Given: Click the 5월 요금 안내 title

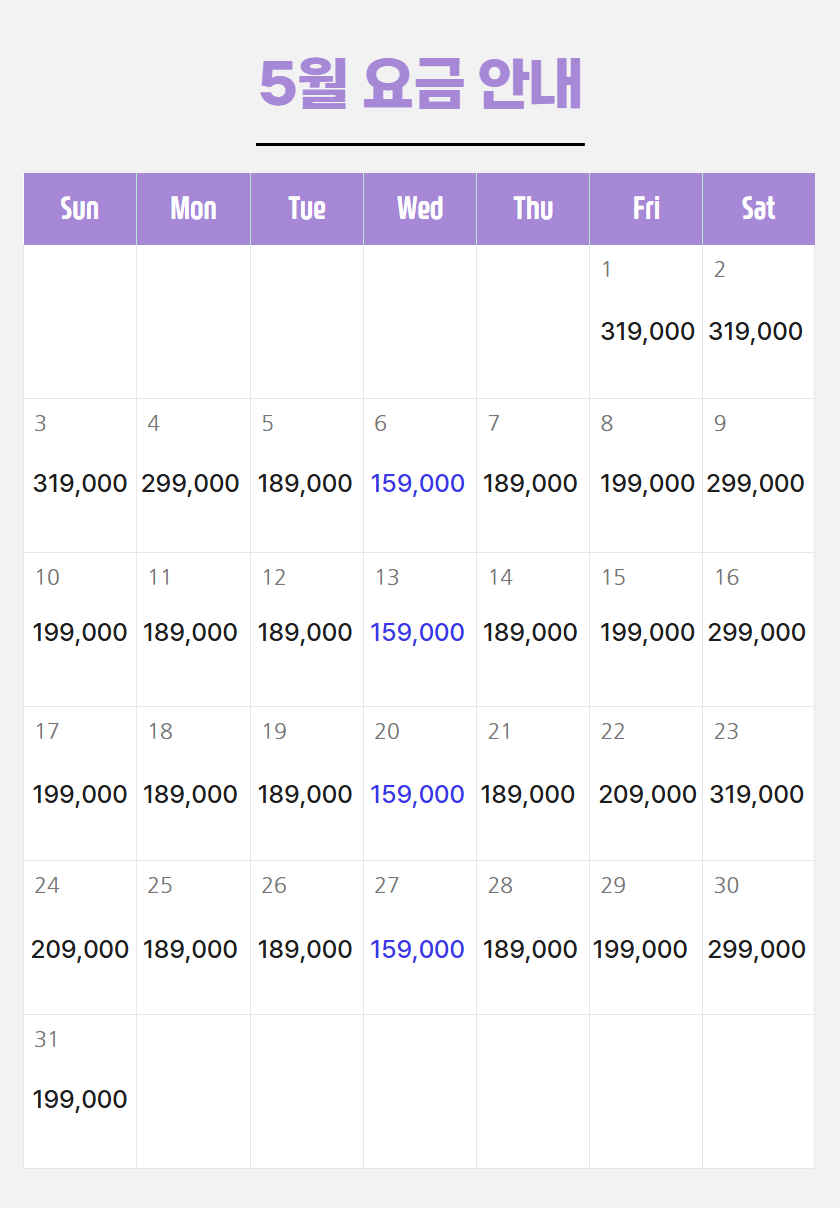Looking at the screenshot, I should pyautogui.click(x=420, y=84).
